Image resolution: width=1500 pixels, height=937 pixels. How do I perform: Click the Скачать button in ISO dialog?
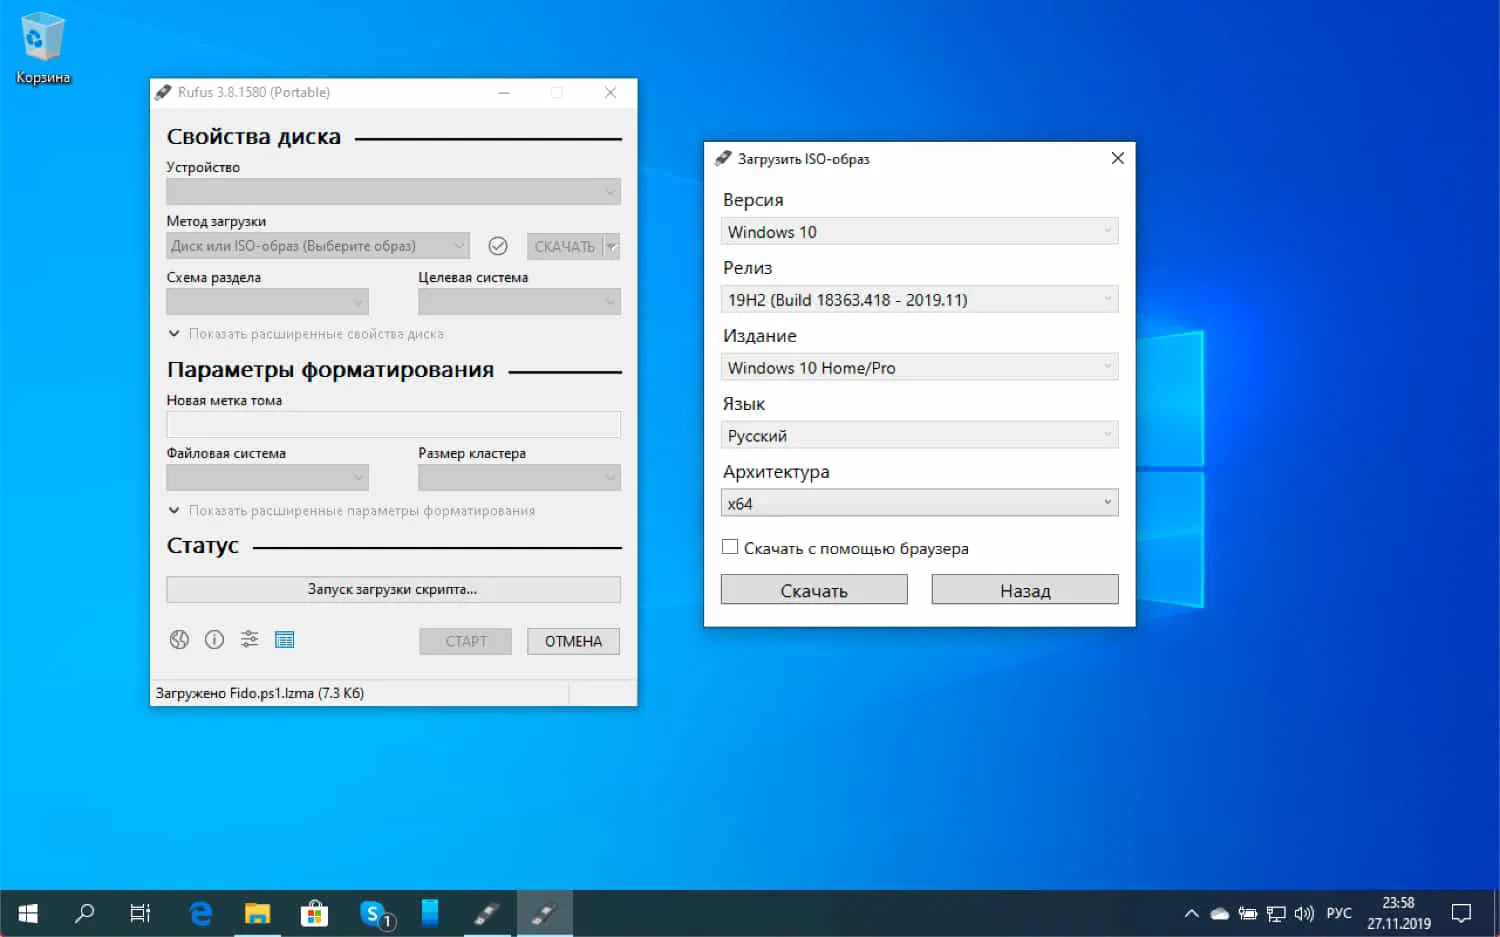tap(814, 590)
